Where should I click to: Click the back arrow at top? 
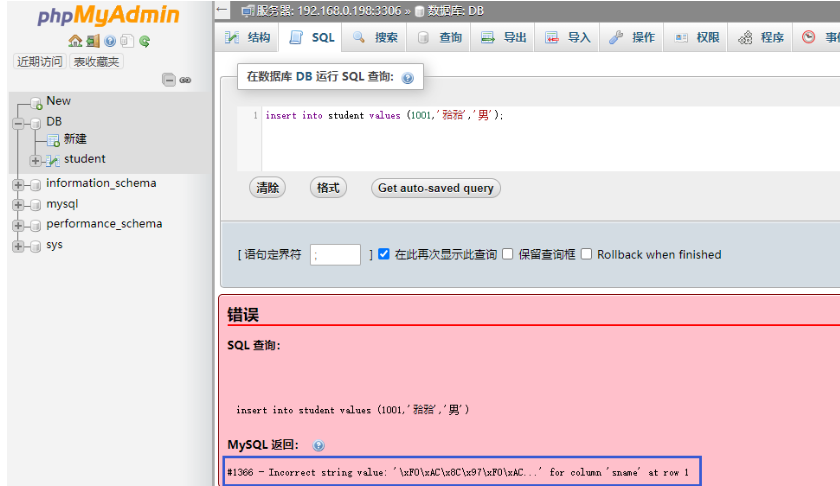[x=222, y=10]
